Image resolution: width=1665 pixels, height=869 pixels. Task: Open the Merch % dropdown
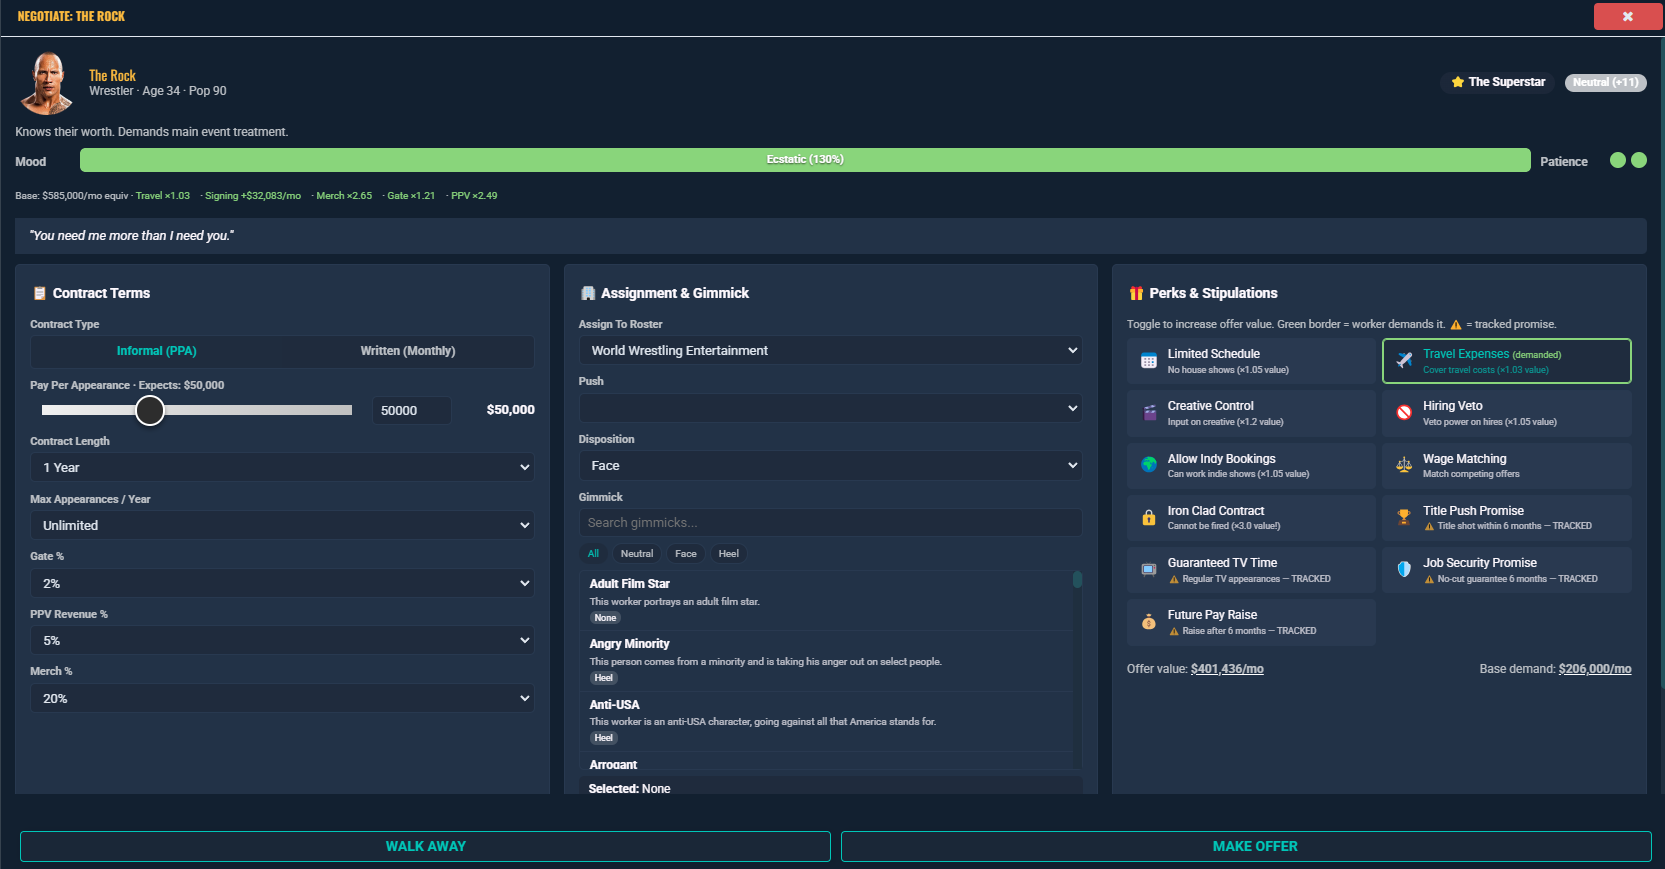point(282,698)
